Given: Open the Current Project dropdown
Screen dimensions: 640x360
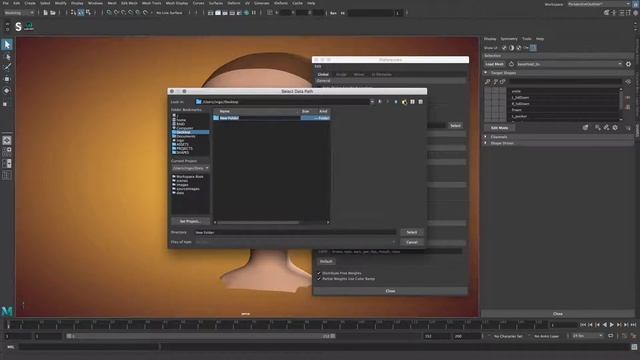Looking at the screenshot, I should coord(191,168).
